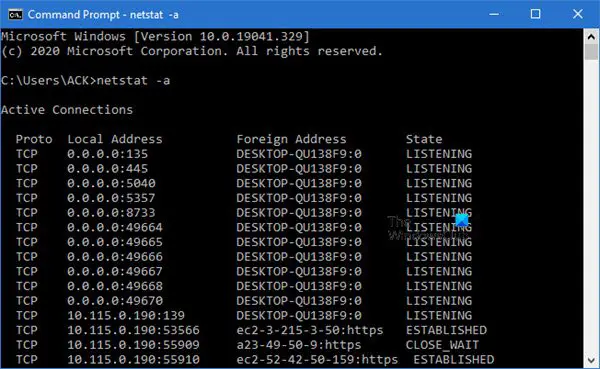Click LISTENING state in port 445 row
This screenshot has width=600, height=369.
(439, 168)
